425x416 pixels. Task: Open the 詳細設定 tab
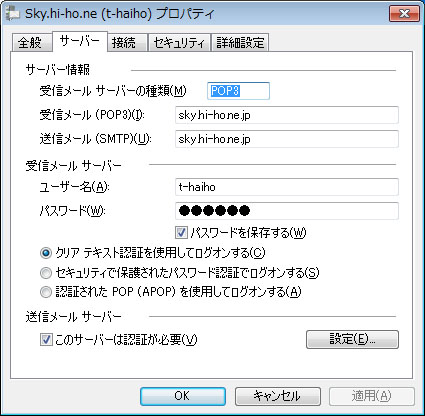[240, 43]
